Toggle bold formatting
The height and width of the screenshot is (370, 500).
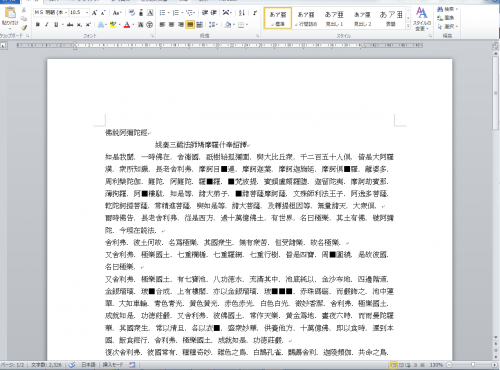[x=38, y=24]
